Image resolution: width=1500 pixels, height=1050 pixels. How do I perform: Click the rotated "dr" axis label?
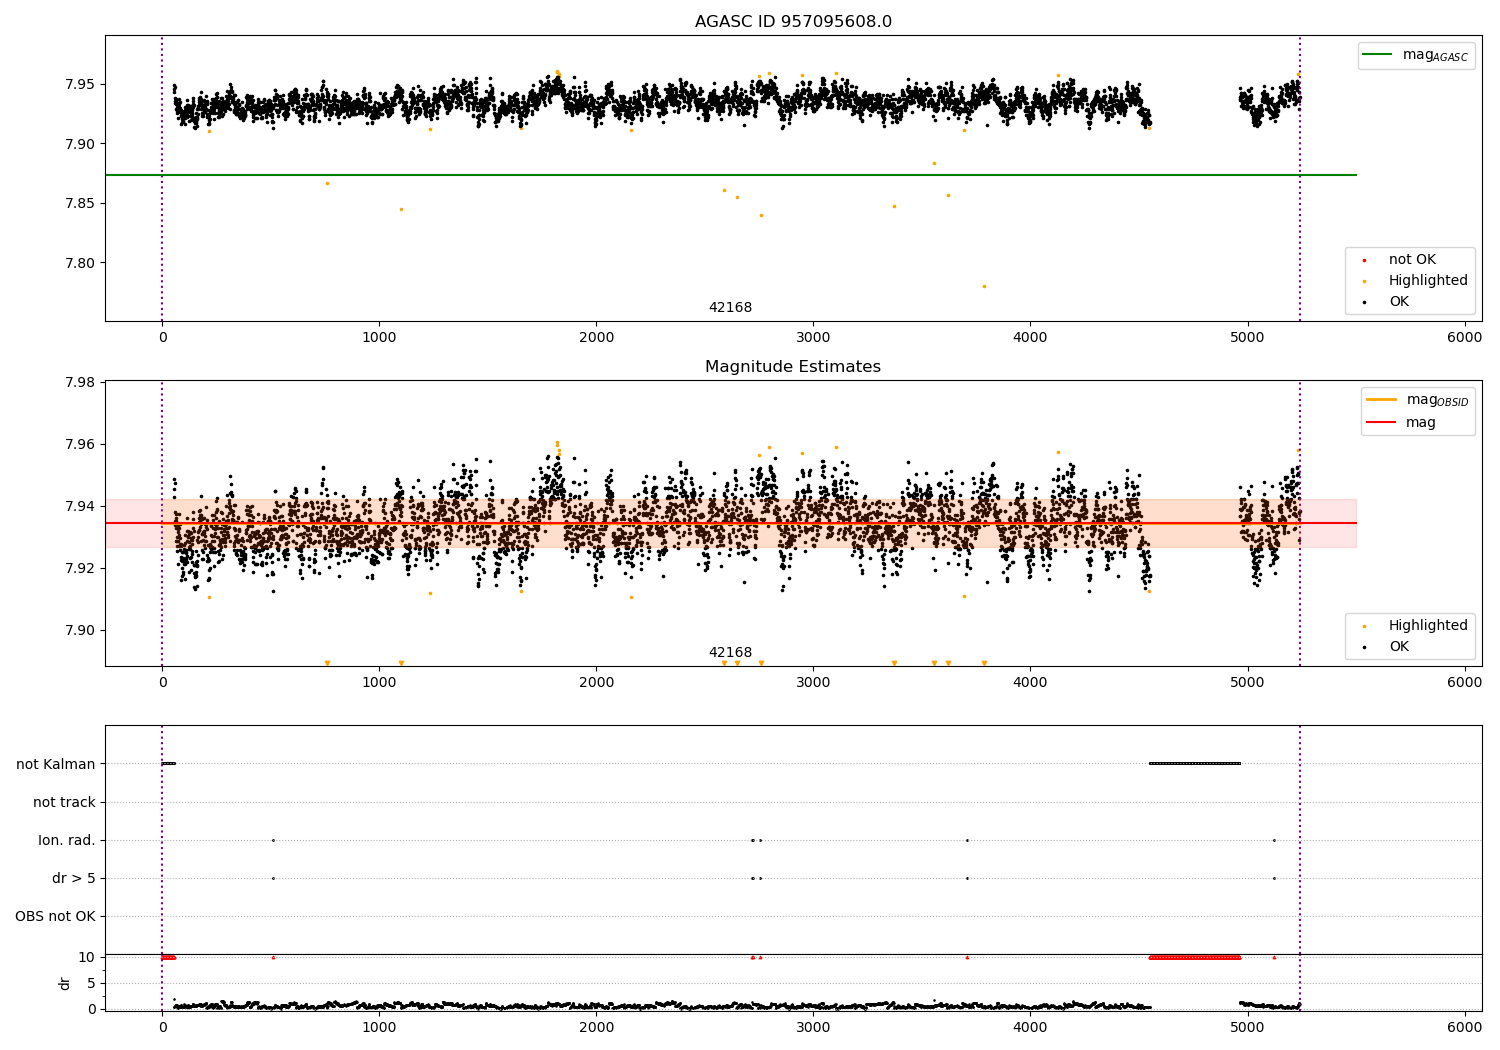(x=65, y=983)
